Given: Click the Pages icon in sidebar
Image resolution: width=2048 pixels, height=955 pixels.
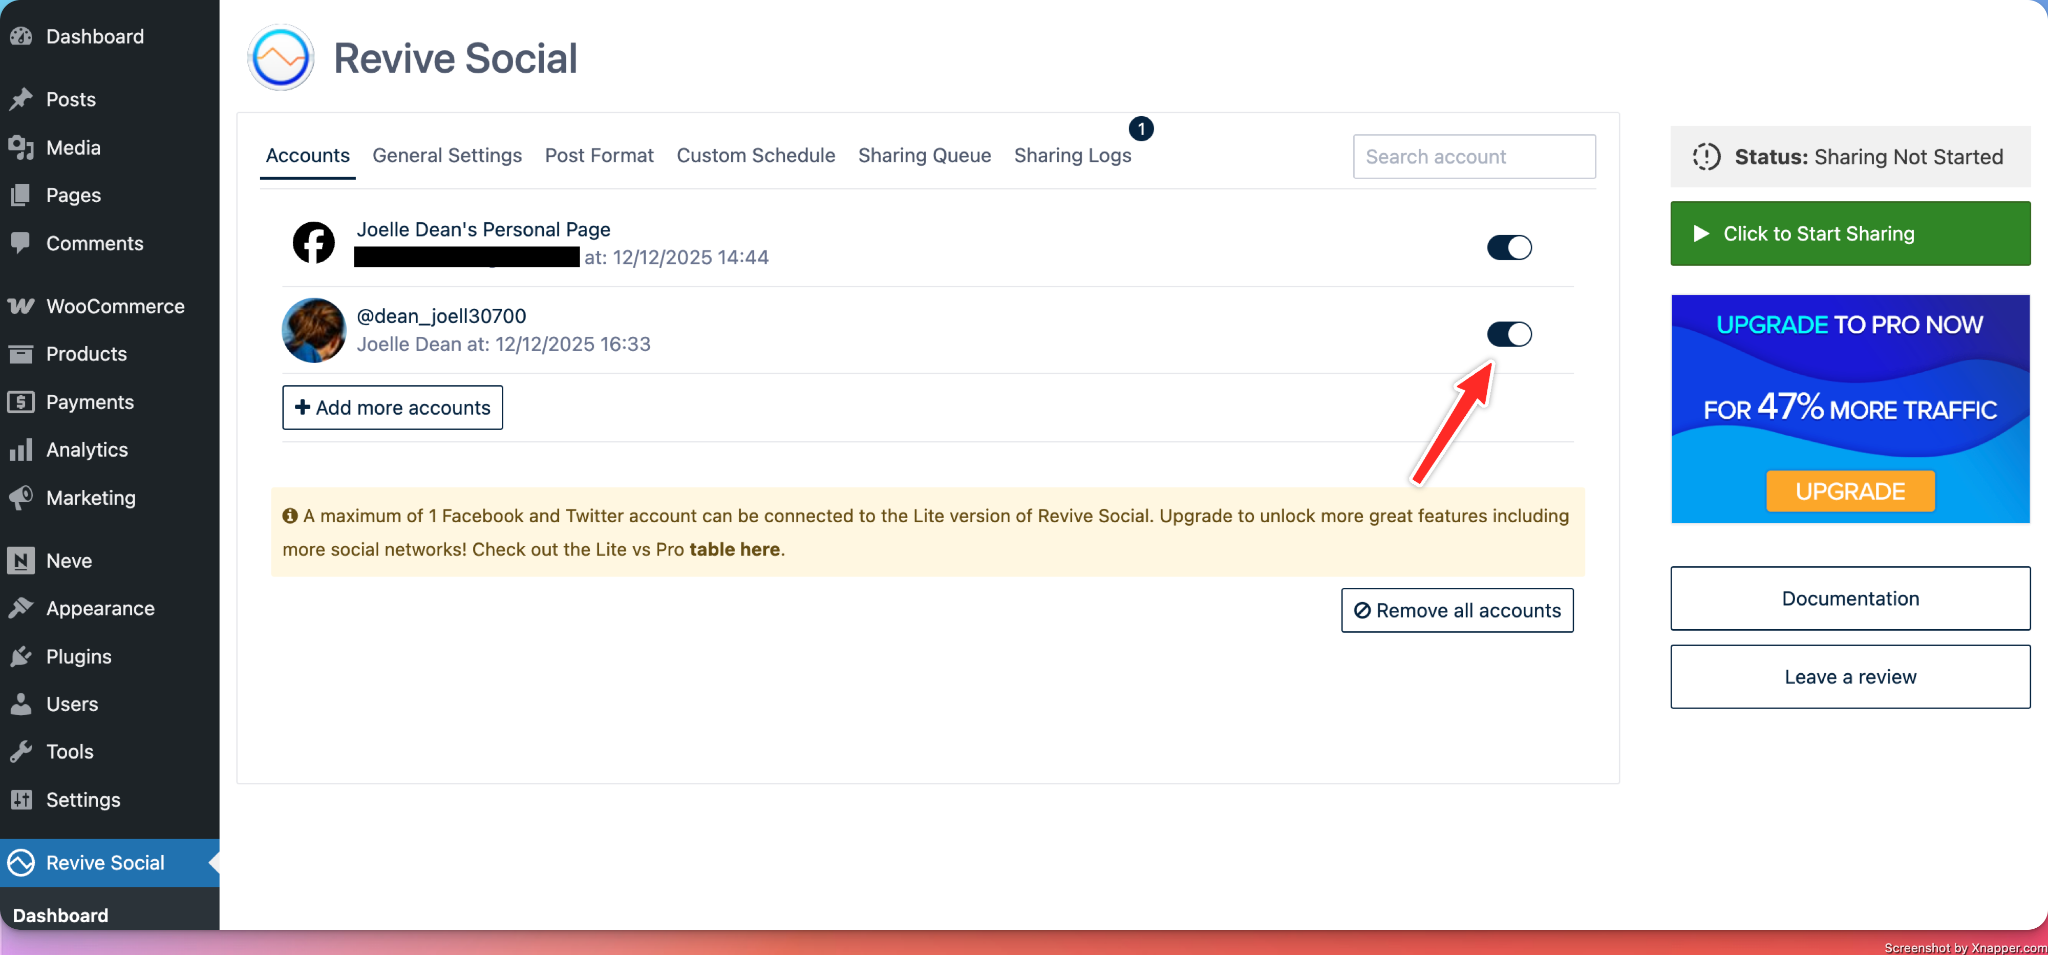Looking at the screenshot, I should pos(21,195).
